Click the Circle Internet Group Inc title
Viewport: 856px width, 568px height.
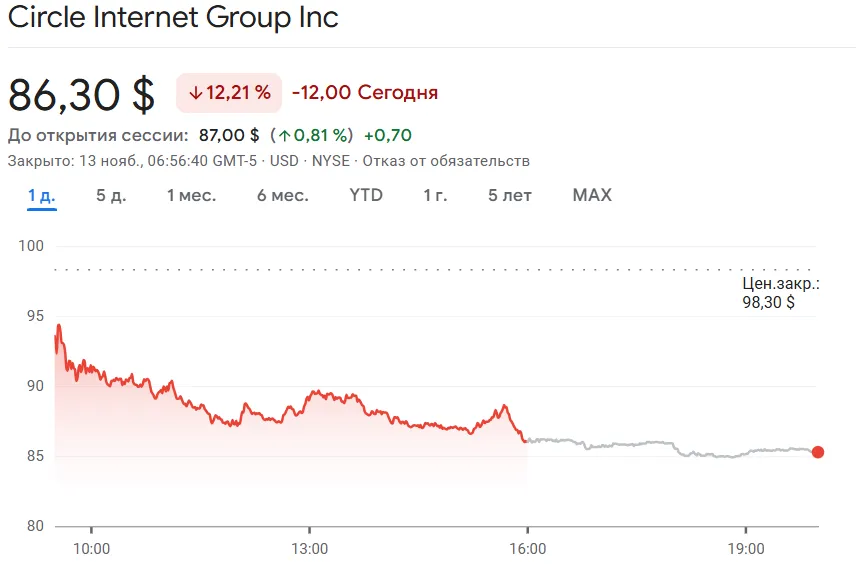click(173, 17)
